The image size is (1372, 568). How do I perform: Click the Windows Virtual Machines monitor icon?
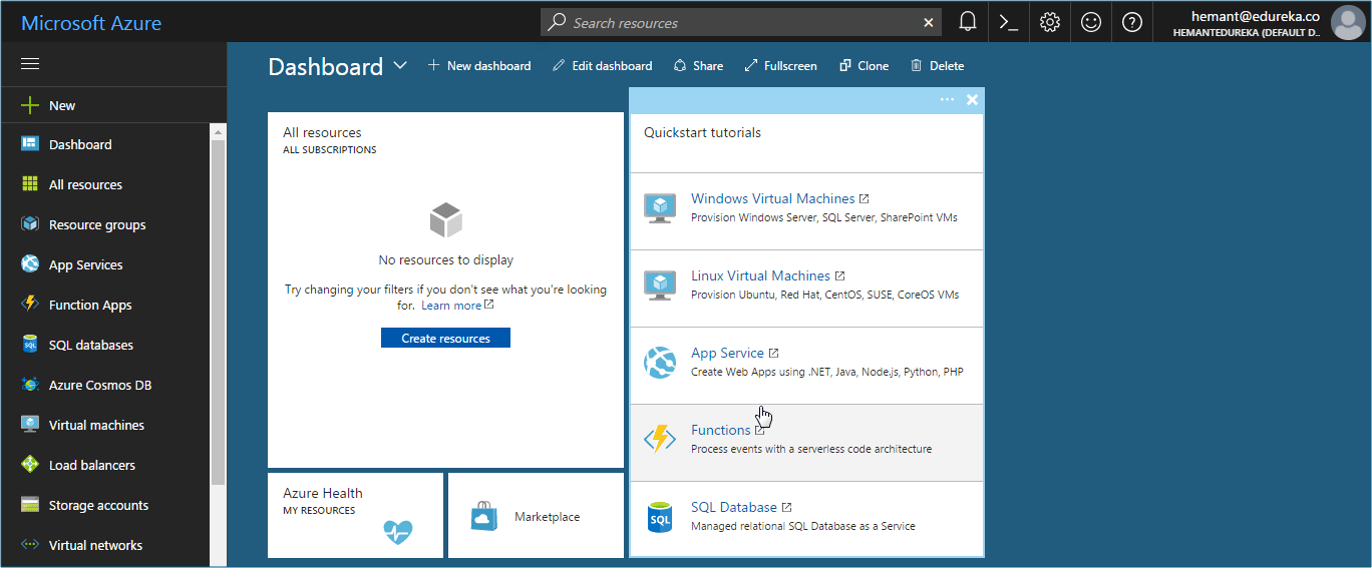(x=660, y=208)
